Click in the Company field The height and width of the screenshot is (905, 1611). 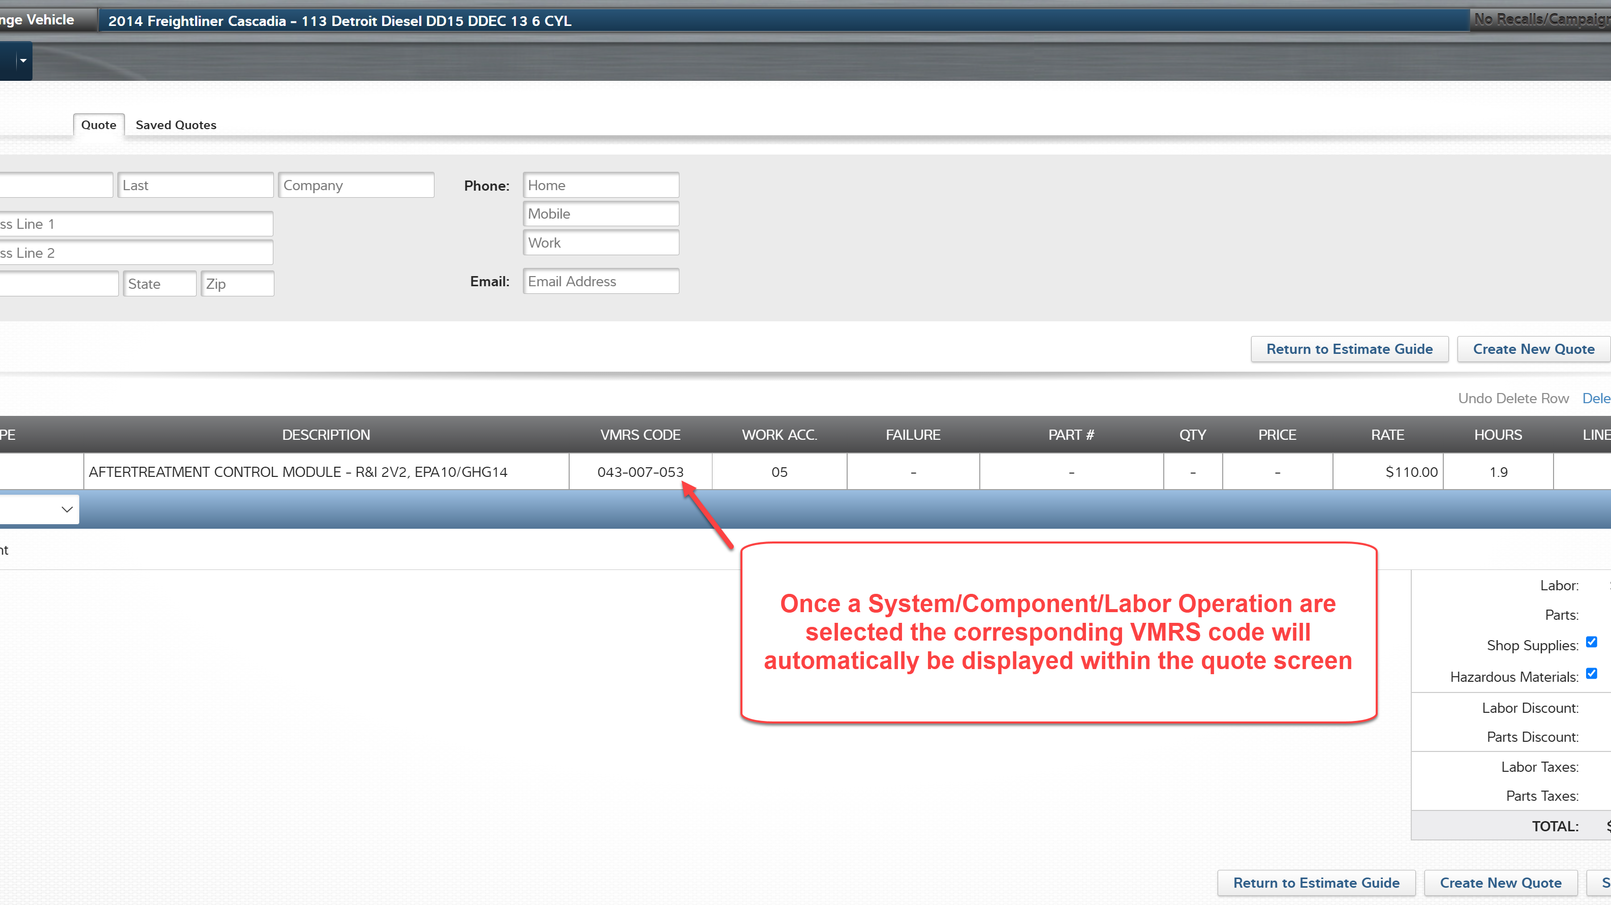pos(356,185)
